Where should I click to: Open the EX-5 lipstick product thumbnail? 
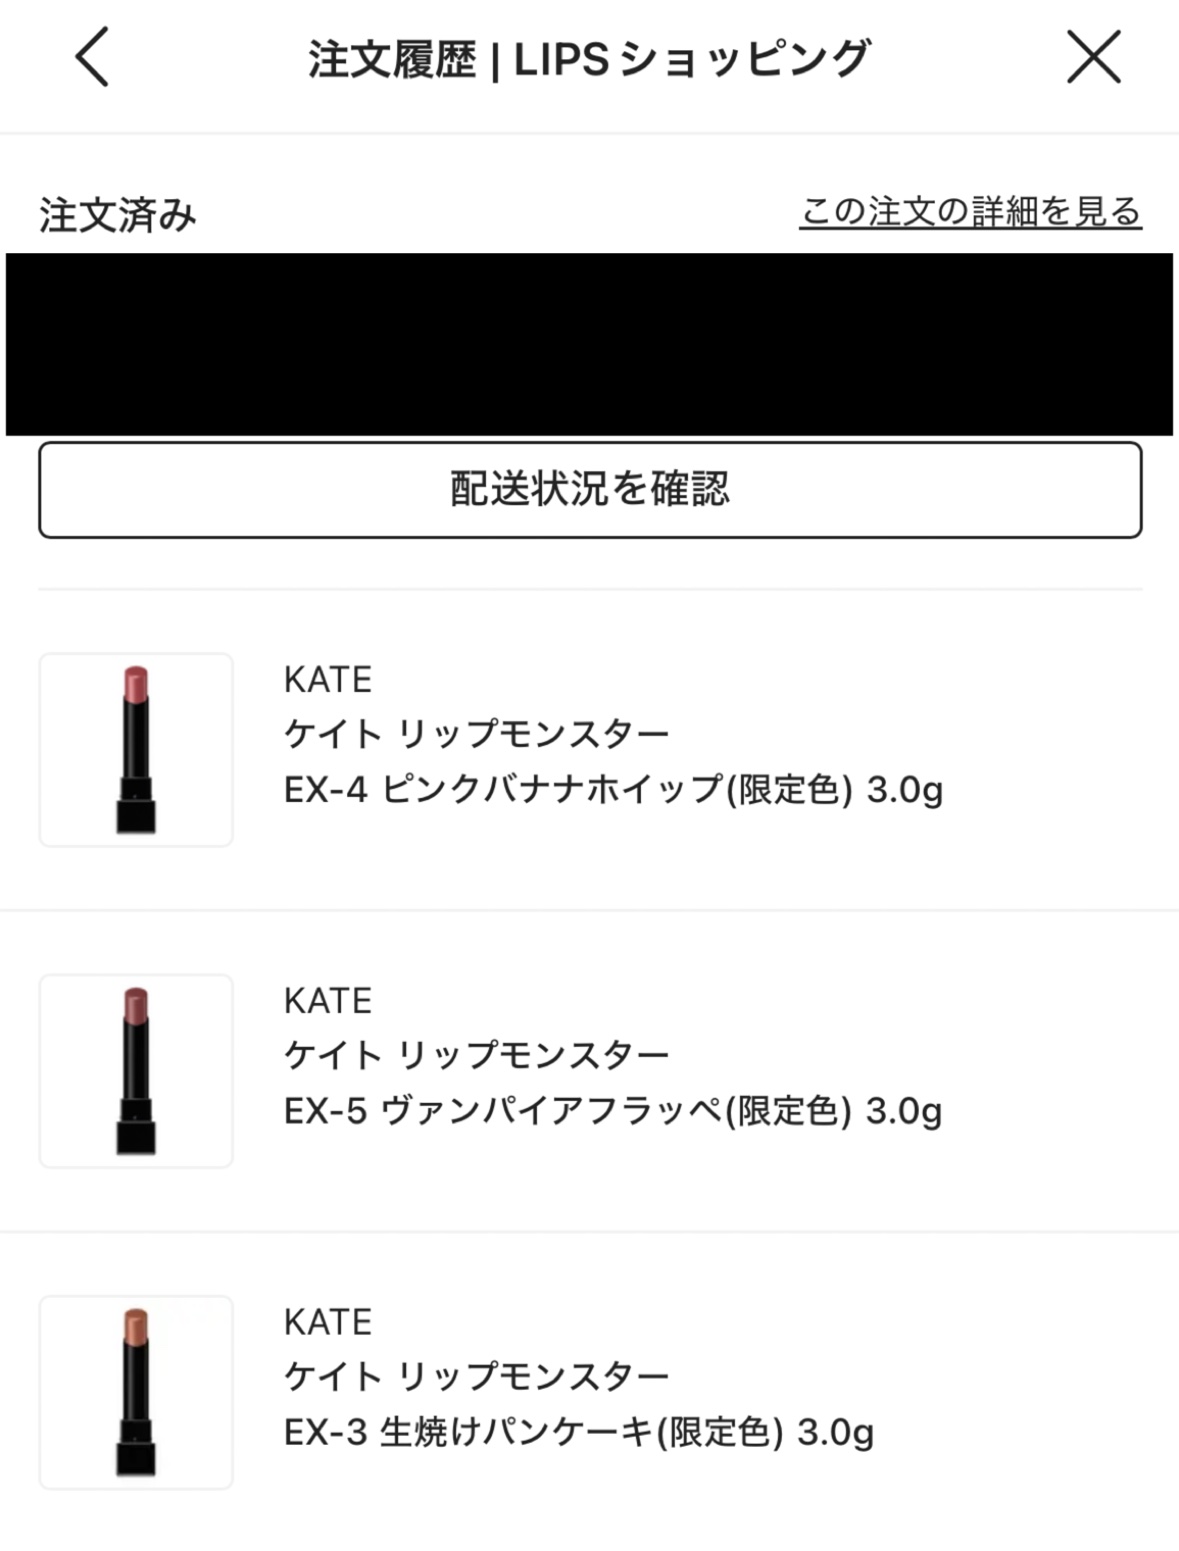[136, 1071]
